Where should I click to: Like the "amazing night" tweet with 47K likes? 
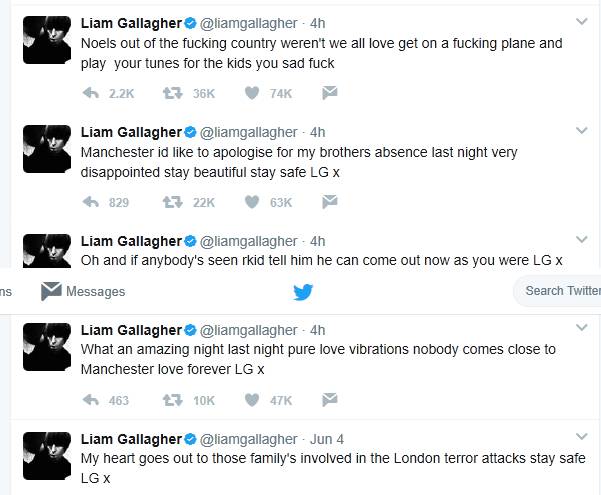pyautogui.click(x=252, y=400)
